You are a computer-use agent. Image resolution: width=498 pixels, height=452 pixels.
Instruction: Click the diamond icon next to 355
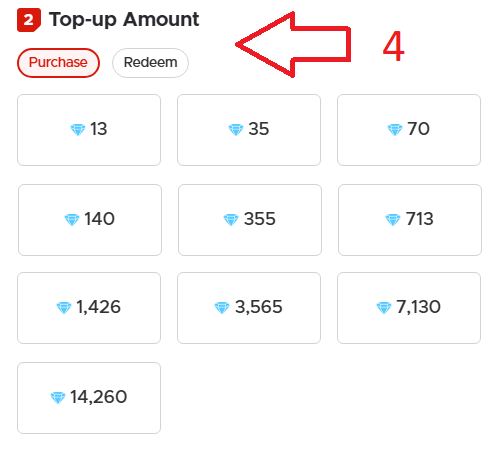[231, 220]
